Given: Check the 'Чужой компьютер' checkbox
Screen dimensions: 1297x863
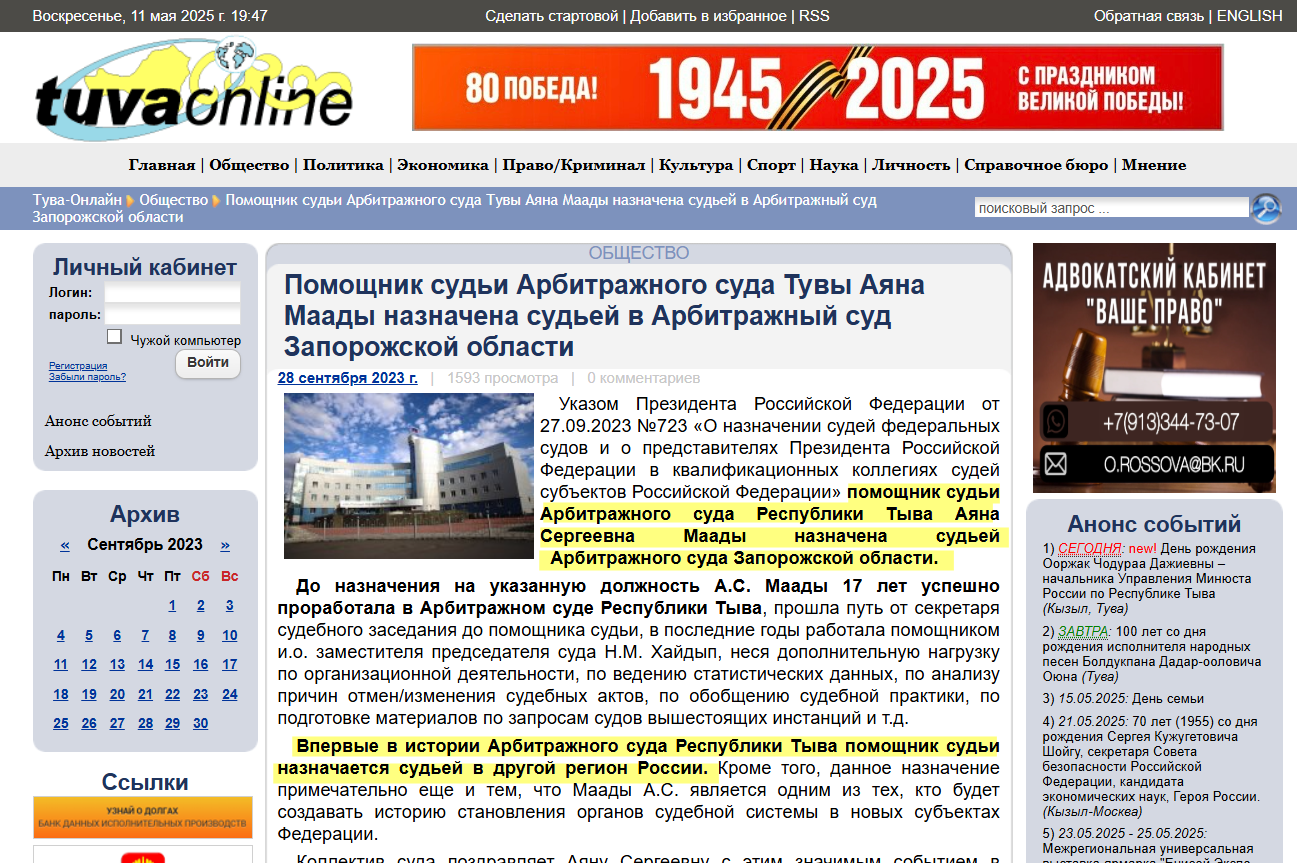Looking at the screenshot, I should pos(114,335).
